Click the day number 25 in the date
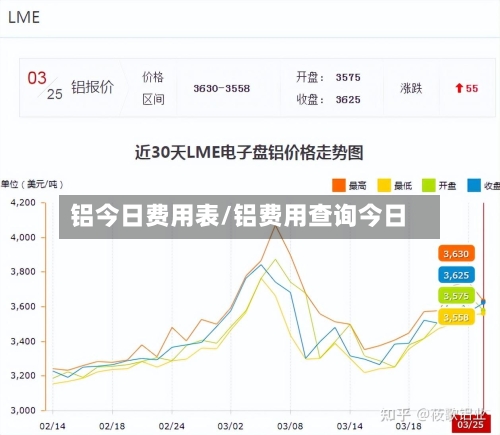 click(55, 94)
